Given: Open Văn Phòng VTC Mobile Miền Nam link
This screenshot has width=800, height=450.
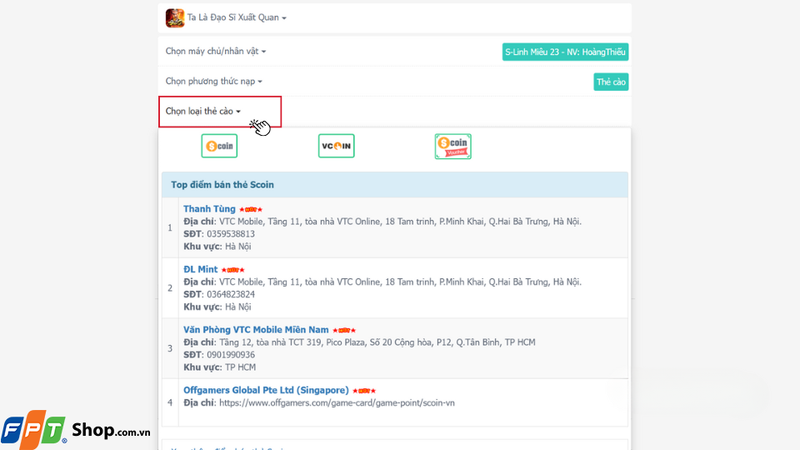Looking at the screenshot, I should [256, 330].
